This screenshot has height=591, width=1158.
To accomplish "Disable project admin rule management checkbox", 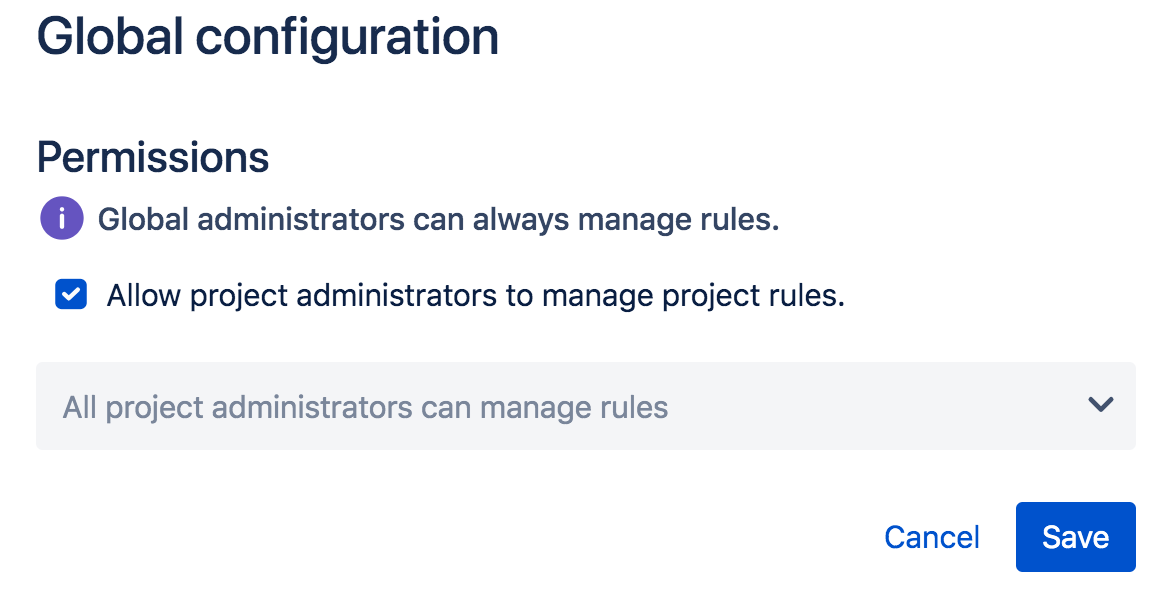I will click(x=71, y=295).
